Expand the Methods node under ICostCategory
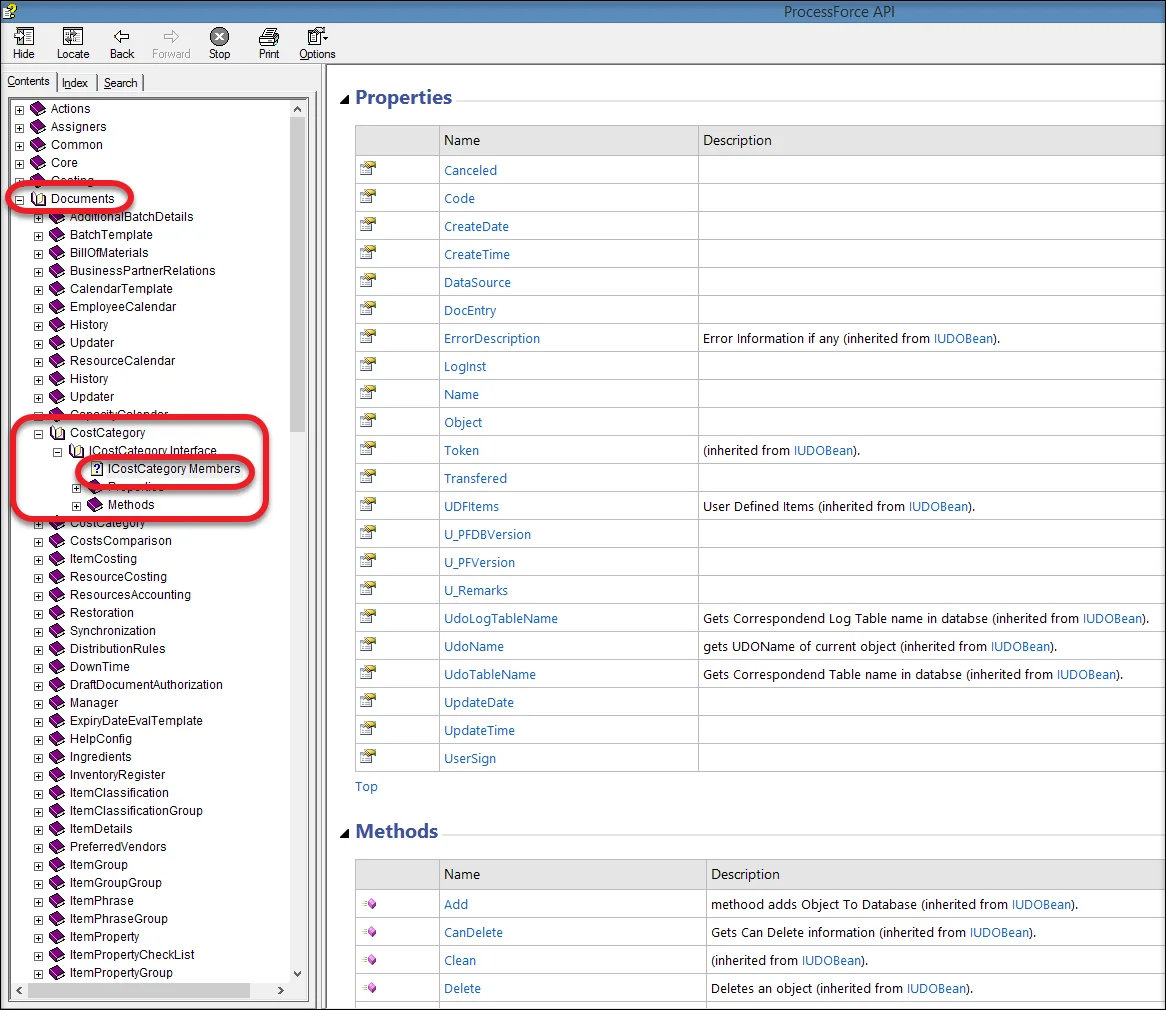1166x1010 pixels. [76, 506]
